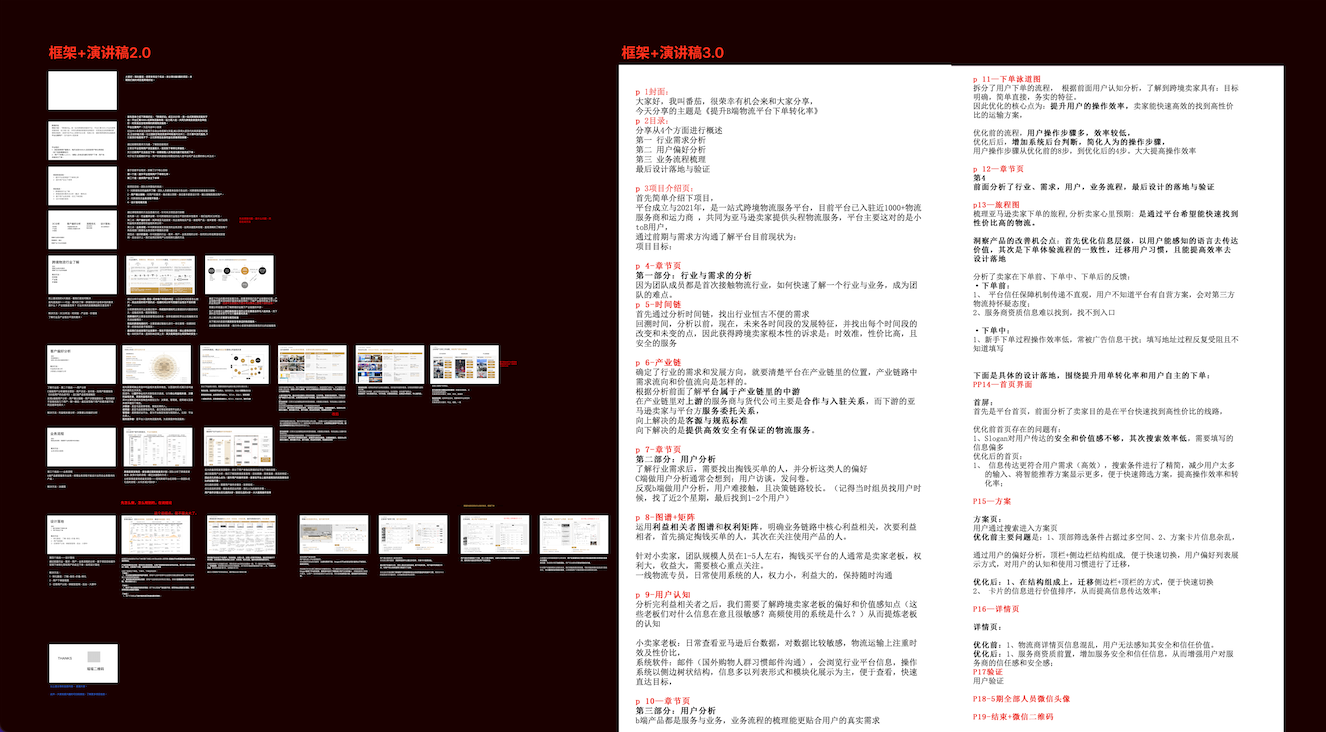This screenshot has height=732, width=1326.
Task: Click the 'P19-结束+微信二维码' line
Action: click(1013, 717)
